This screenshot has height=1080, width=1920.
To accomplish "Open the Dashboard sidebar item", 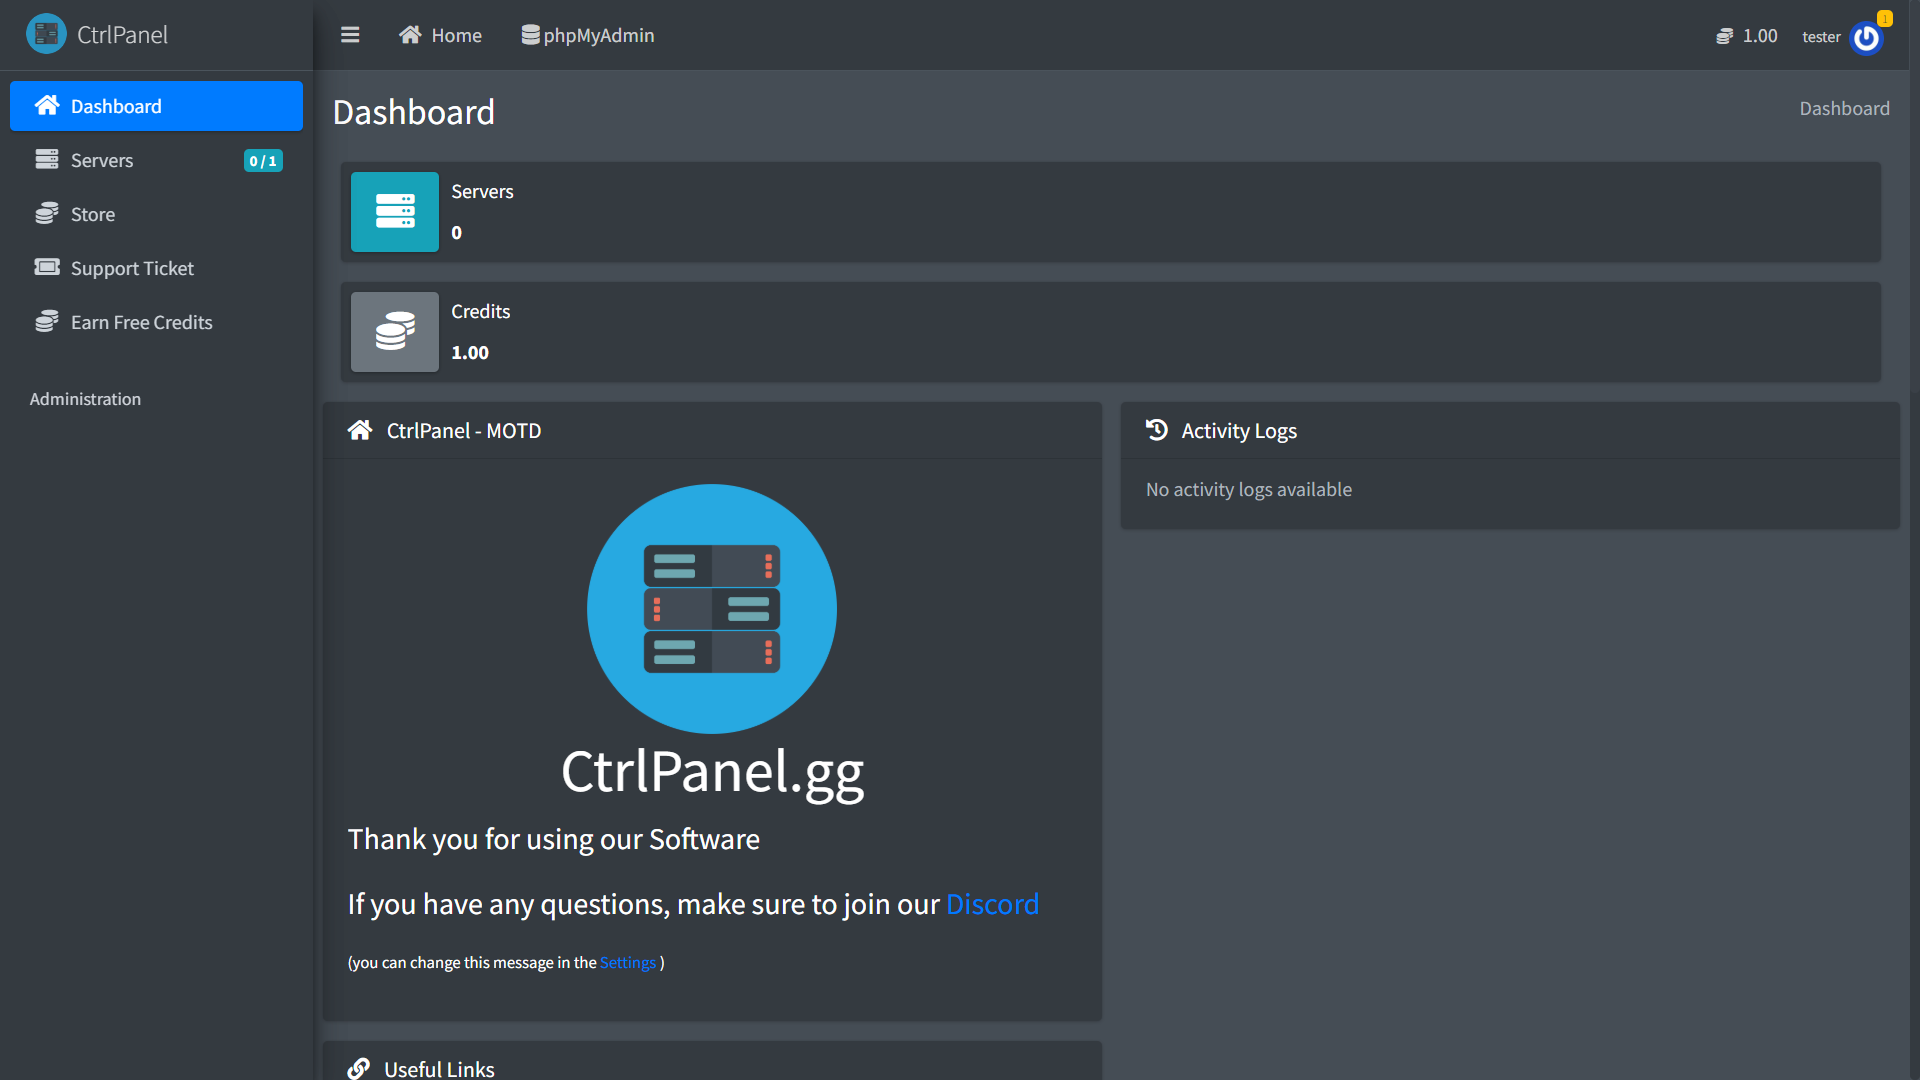I will click(156, 106).
